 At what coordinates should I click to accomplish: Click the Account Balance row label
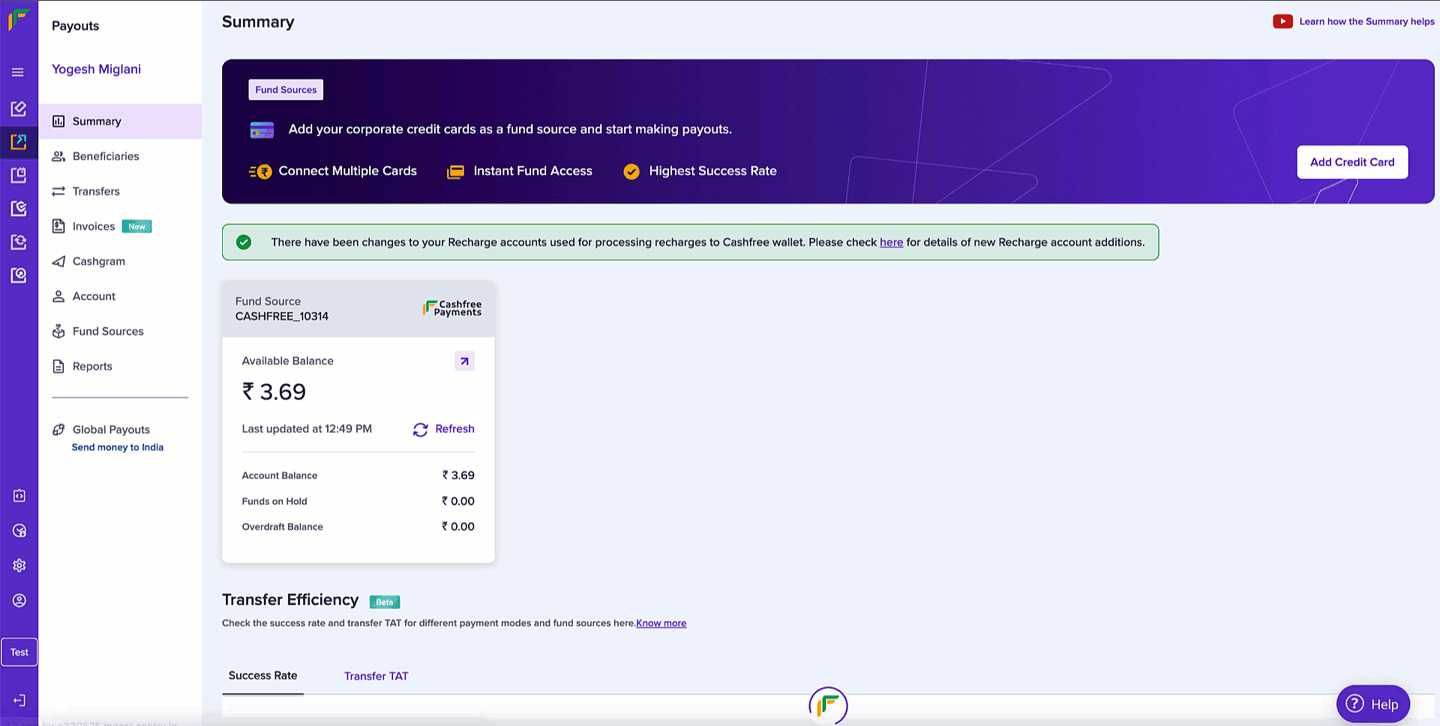[280, 476]
